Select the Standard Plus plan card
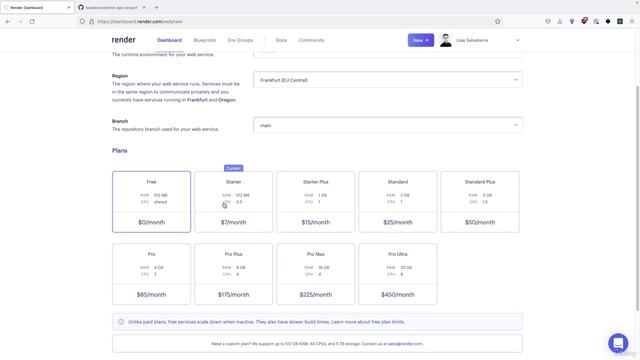Viewport: 640px width, 360px height. coord(480,202)
